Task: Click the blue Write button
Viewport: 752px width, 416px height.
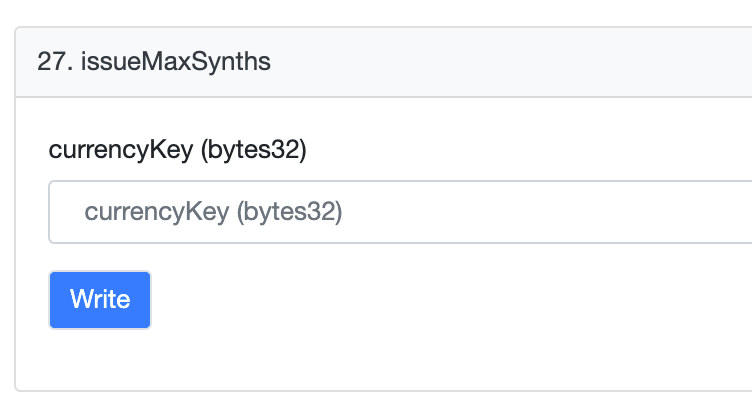Action: click(x=100, y=300)
